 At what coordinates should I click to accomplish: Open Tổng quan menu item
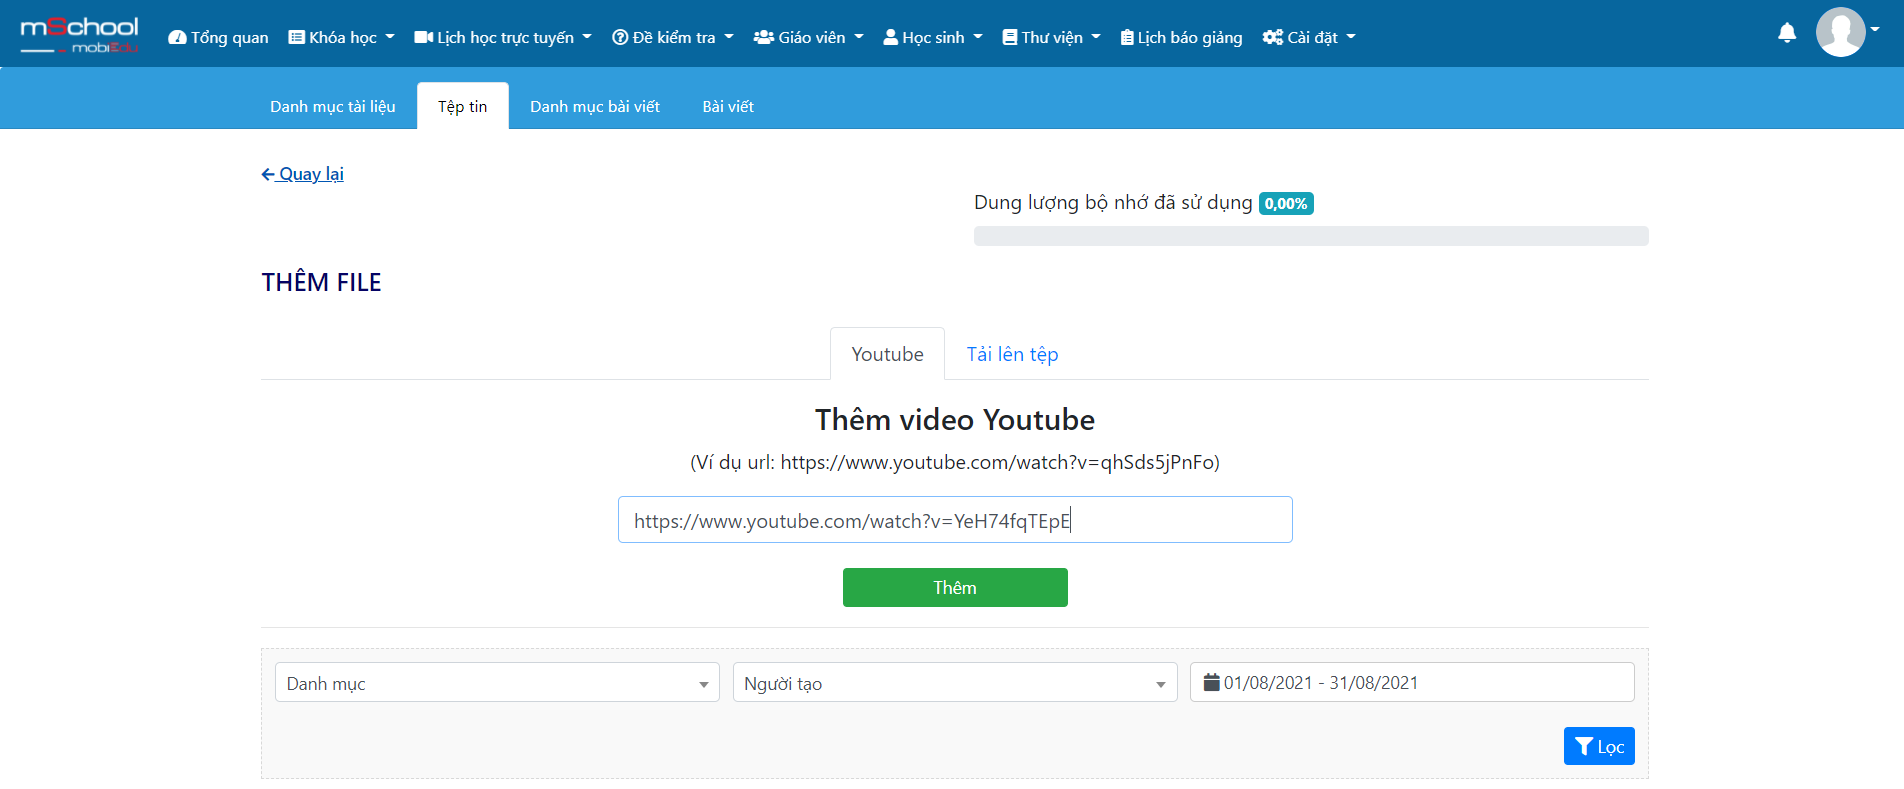click(x=218, y=37)
